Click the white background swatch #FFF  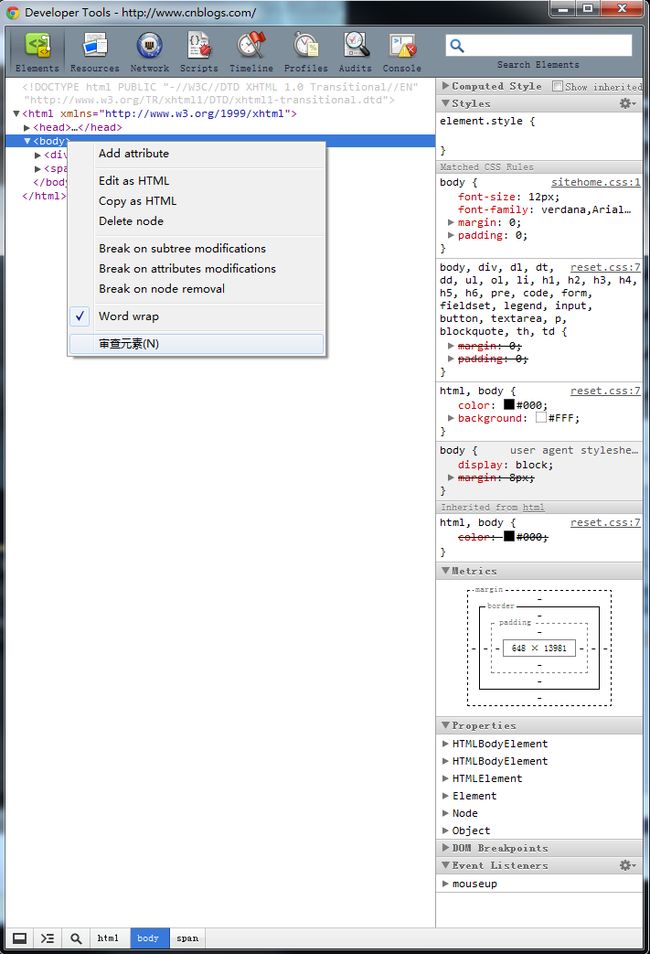540,417
